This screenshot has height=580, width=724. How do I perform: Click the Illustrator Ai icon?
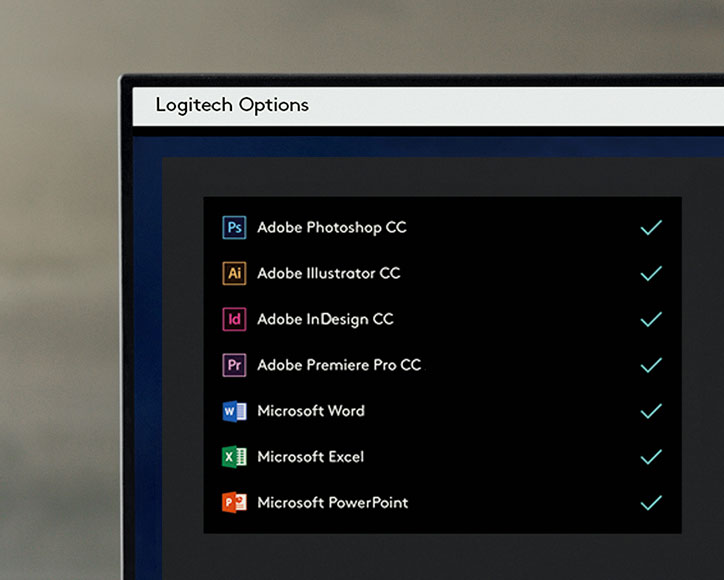(x=234, y=273)
